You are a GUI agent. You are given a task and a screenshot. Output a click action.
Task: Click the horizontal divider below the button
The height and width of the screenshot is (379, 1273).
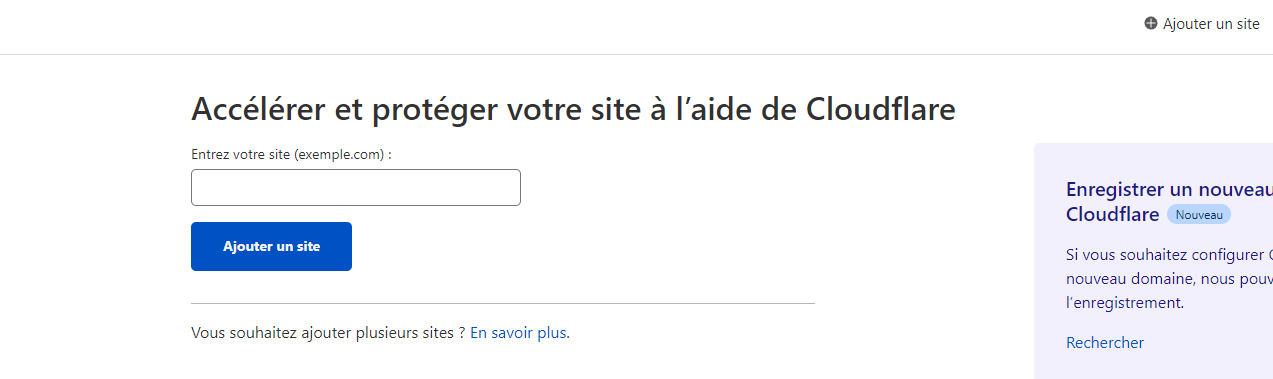coord(503,303)
